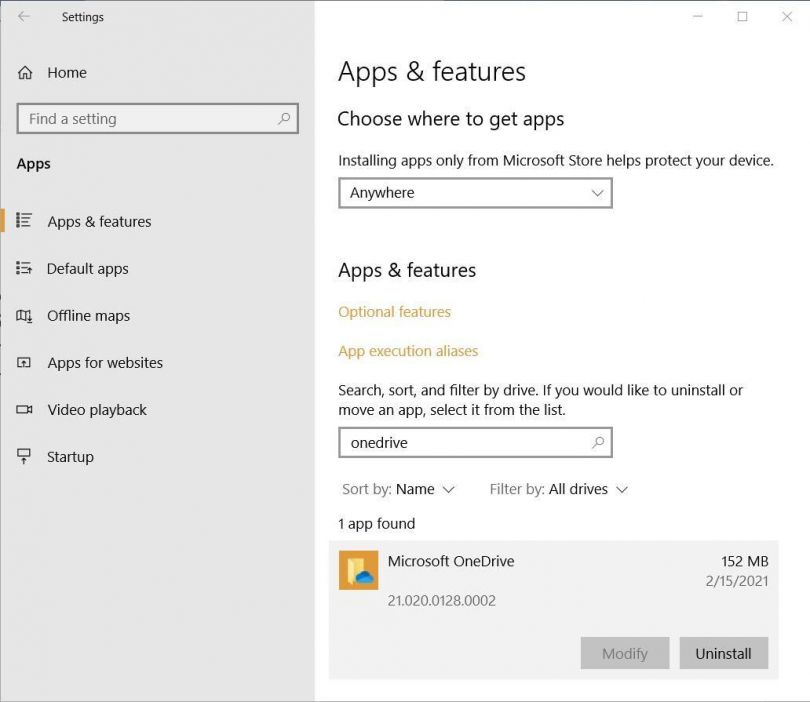The height and width of the screenshot is (702, 810).
Task: Click the Offline maps map icon
Action: [22, 315]
